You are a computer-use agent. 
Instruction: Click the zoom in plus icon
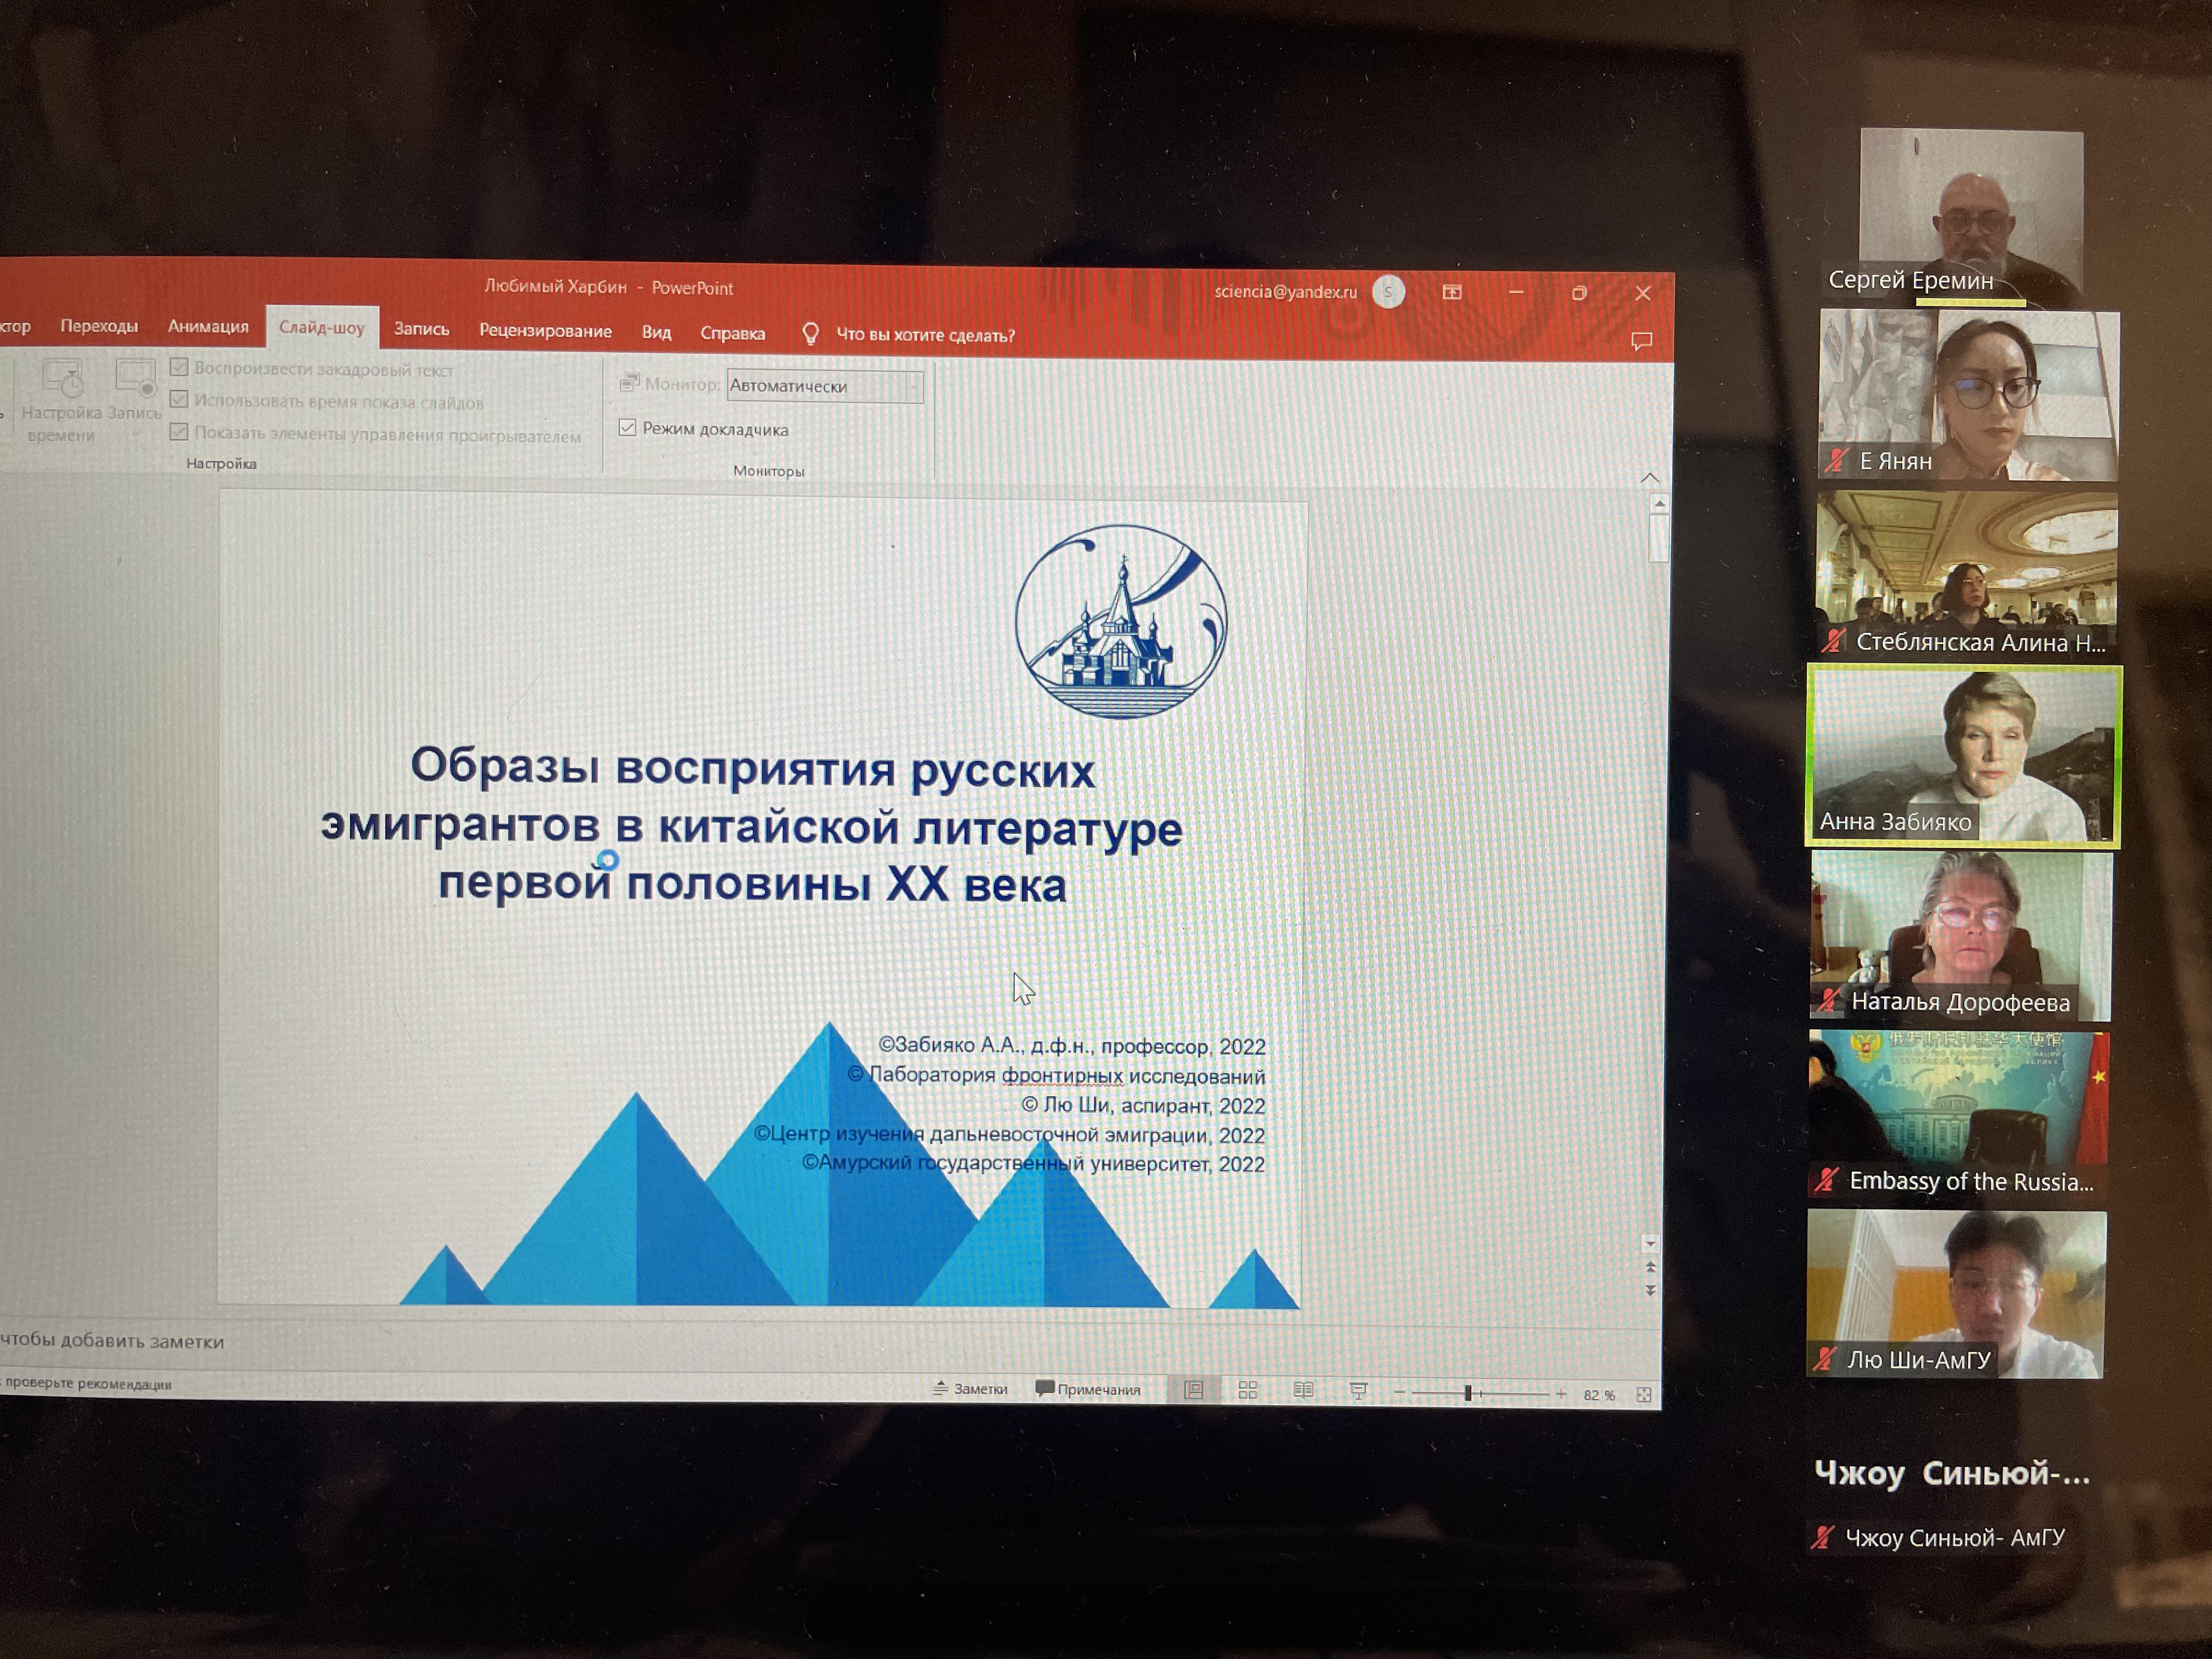point(1561,1394)
